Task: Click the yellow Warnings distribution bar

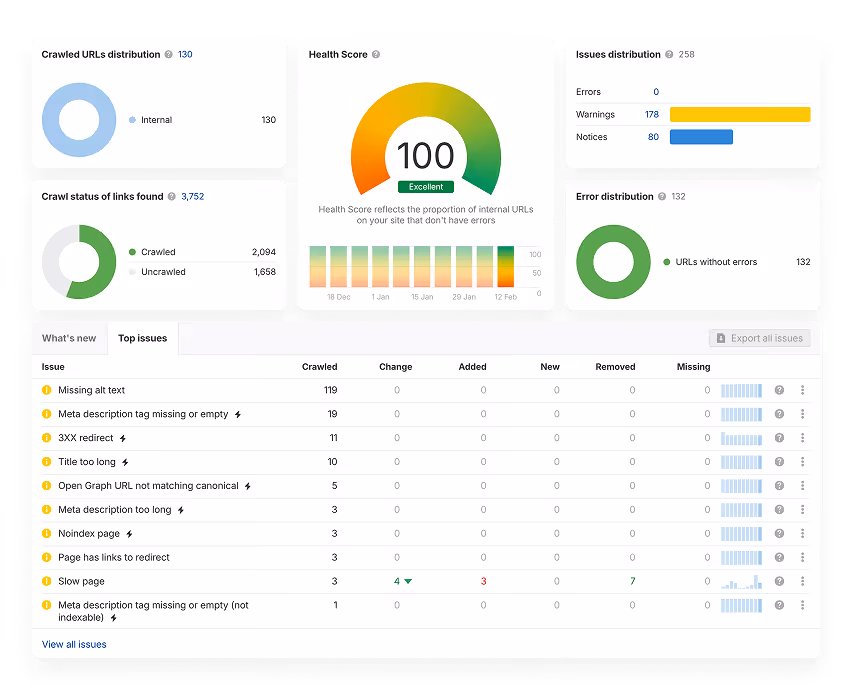Action: click(x=740, y=114)
